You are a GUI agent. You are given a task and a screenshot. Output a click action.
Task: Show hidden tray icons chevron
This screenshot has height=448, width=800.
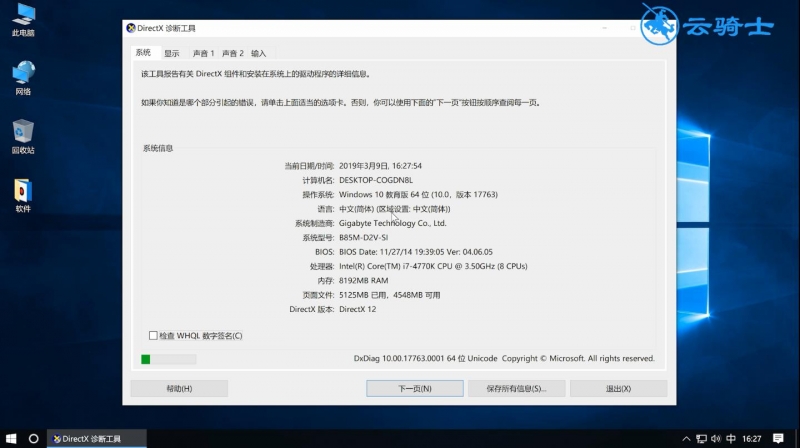tap(686, 439)
